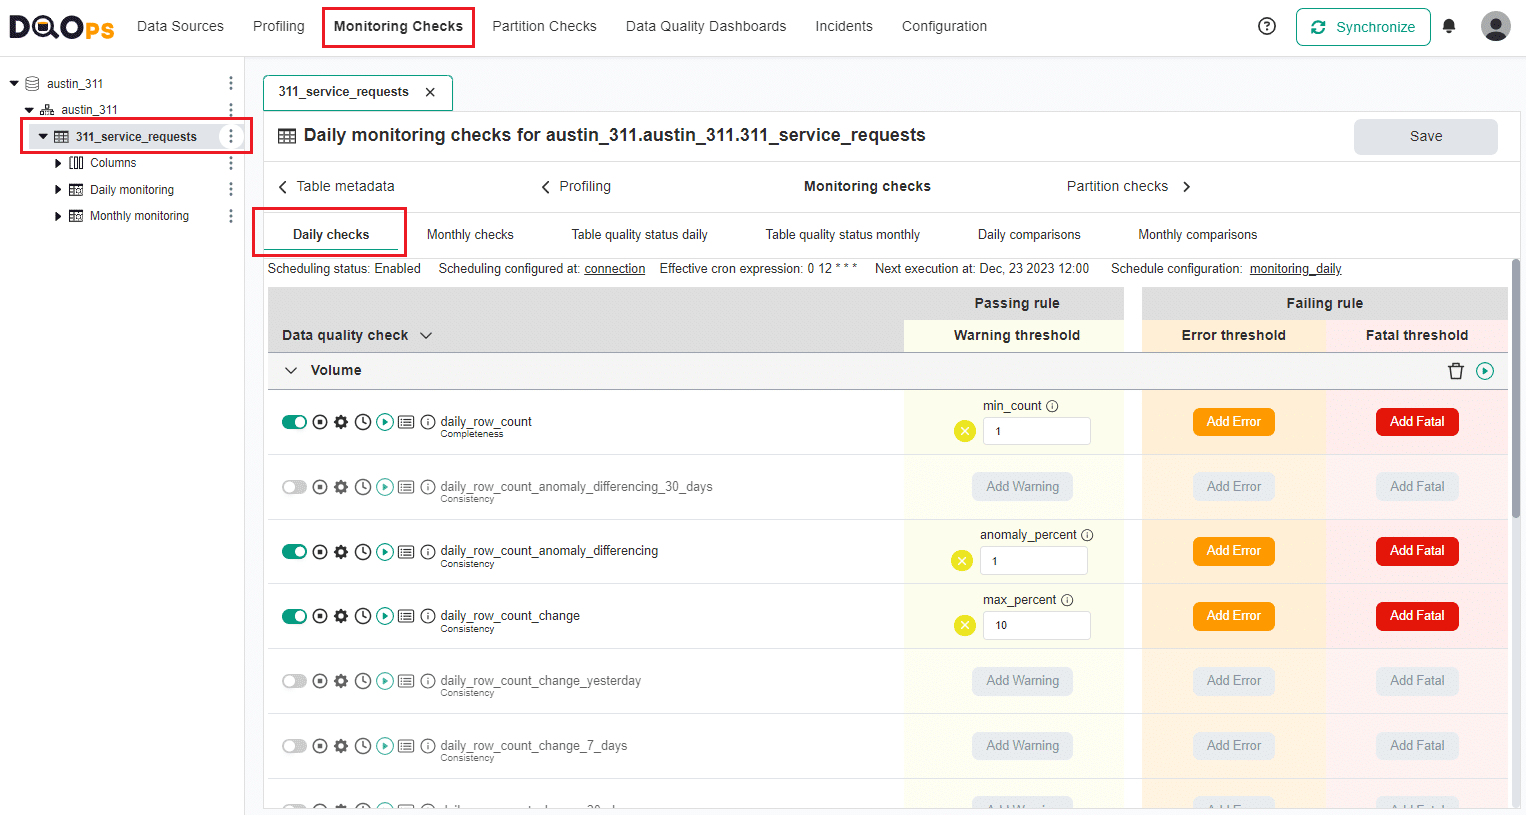
Task: Open the help question mark icon
Action: 1267,26
